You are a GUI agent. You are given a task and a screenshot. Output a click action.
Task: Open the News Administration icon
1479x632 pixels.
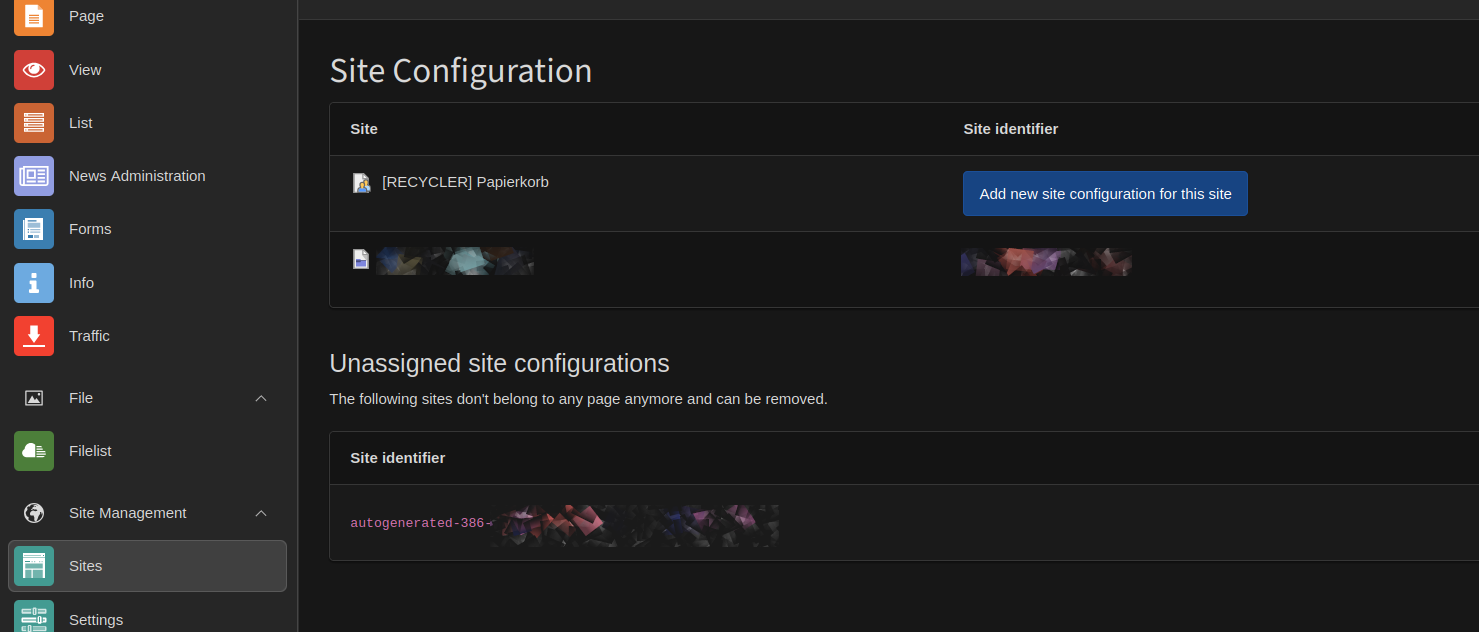point(34,176)
